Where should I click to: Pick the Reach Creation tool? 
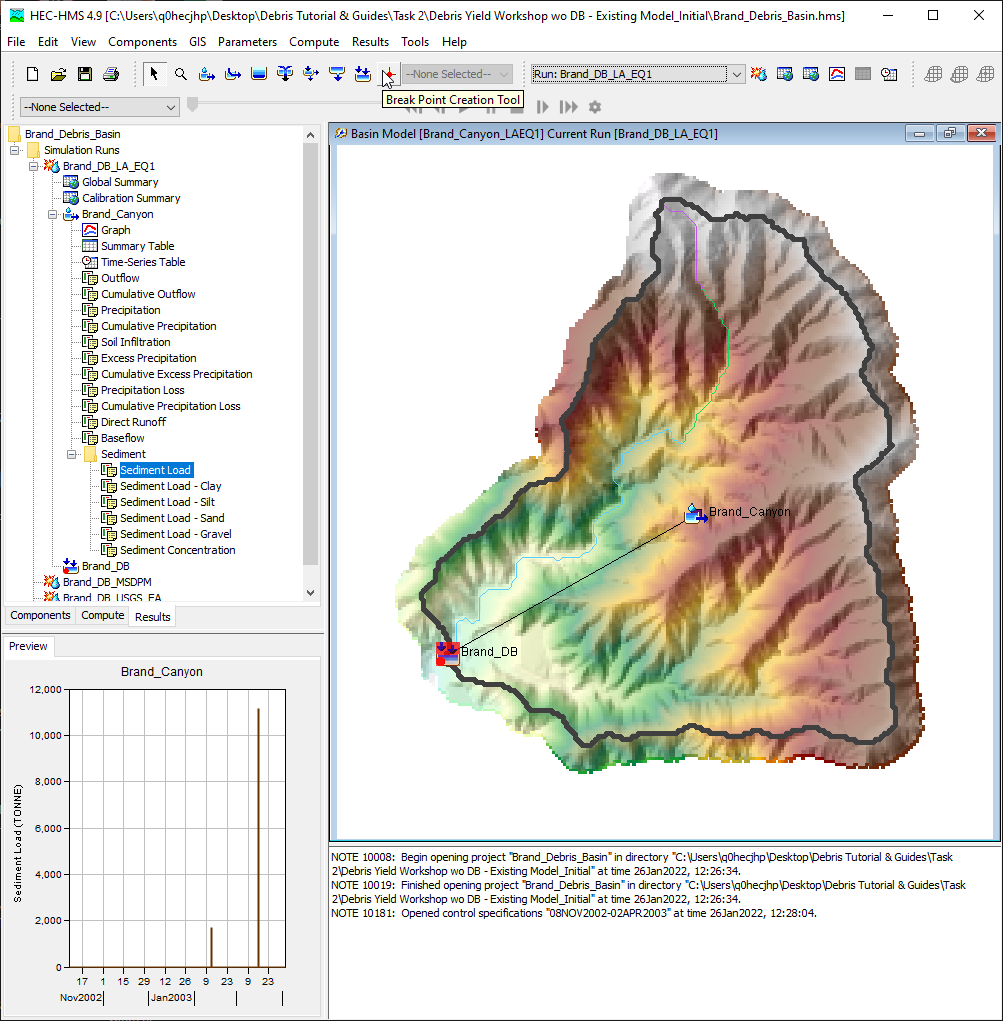tap(233, 74)
